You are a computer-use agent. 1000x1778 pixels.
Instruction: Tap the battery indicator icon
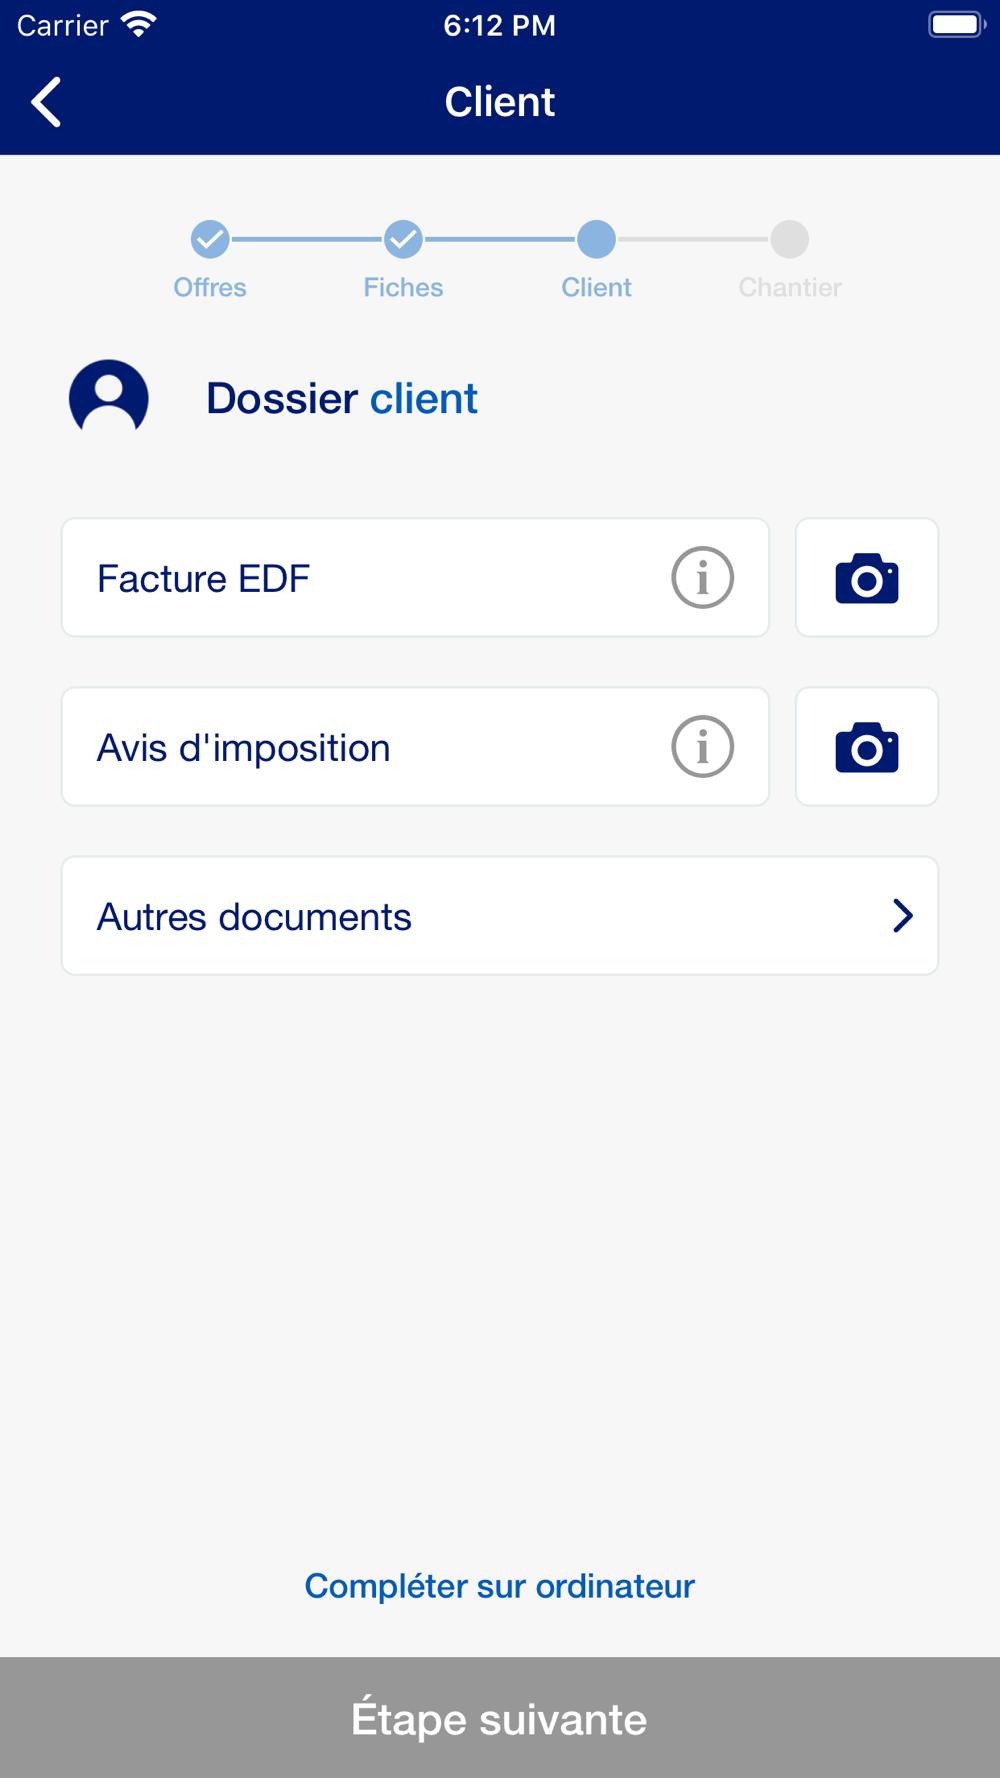(957, 24)
